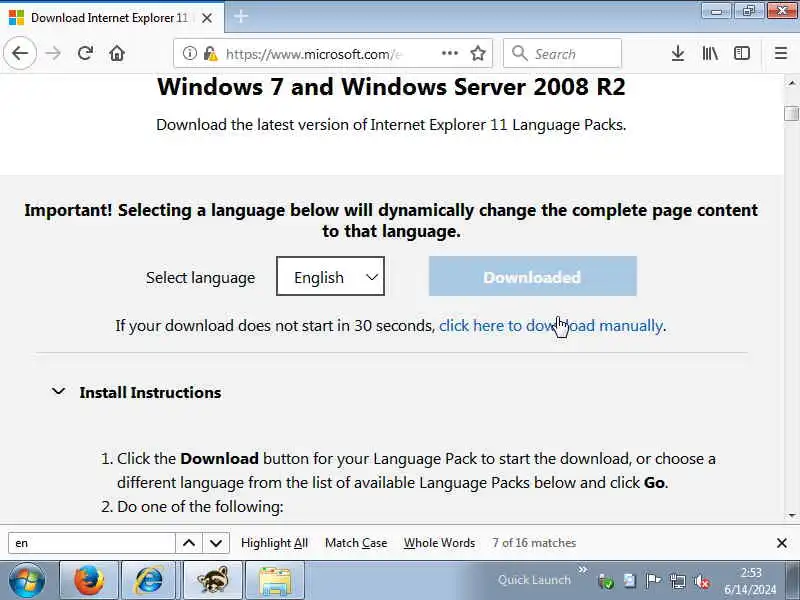
Task: Toggle Match Case in find bar
Action: click(x=356, y=543)
